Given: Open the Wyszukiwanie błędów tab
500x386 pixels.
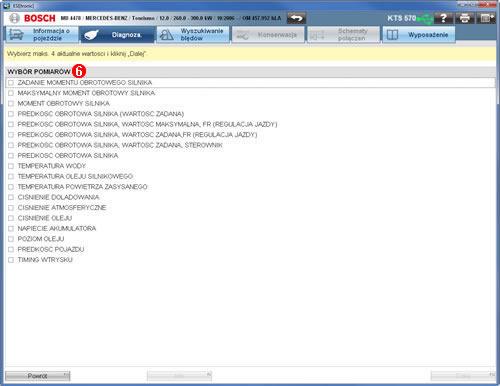Looking at the screenshot, I should point(193,35).
